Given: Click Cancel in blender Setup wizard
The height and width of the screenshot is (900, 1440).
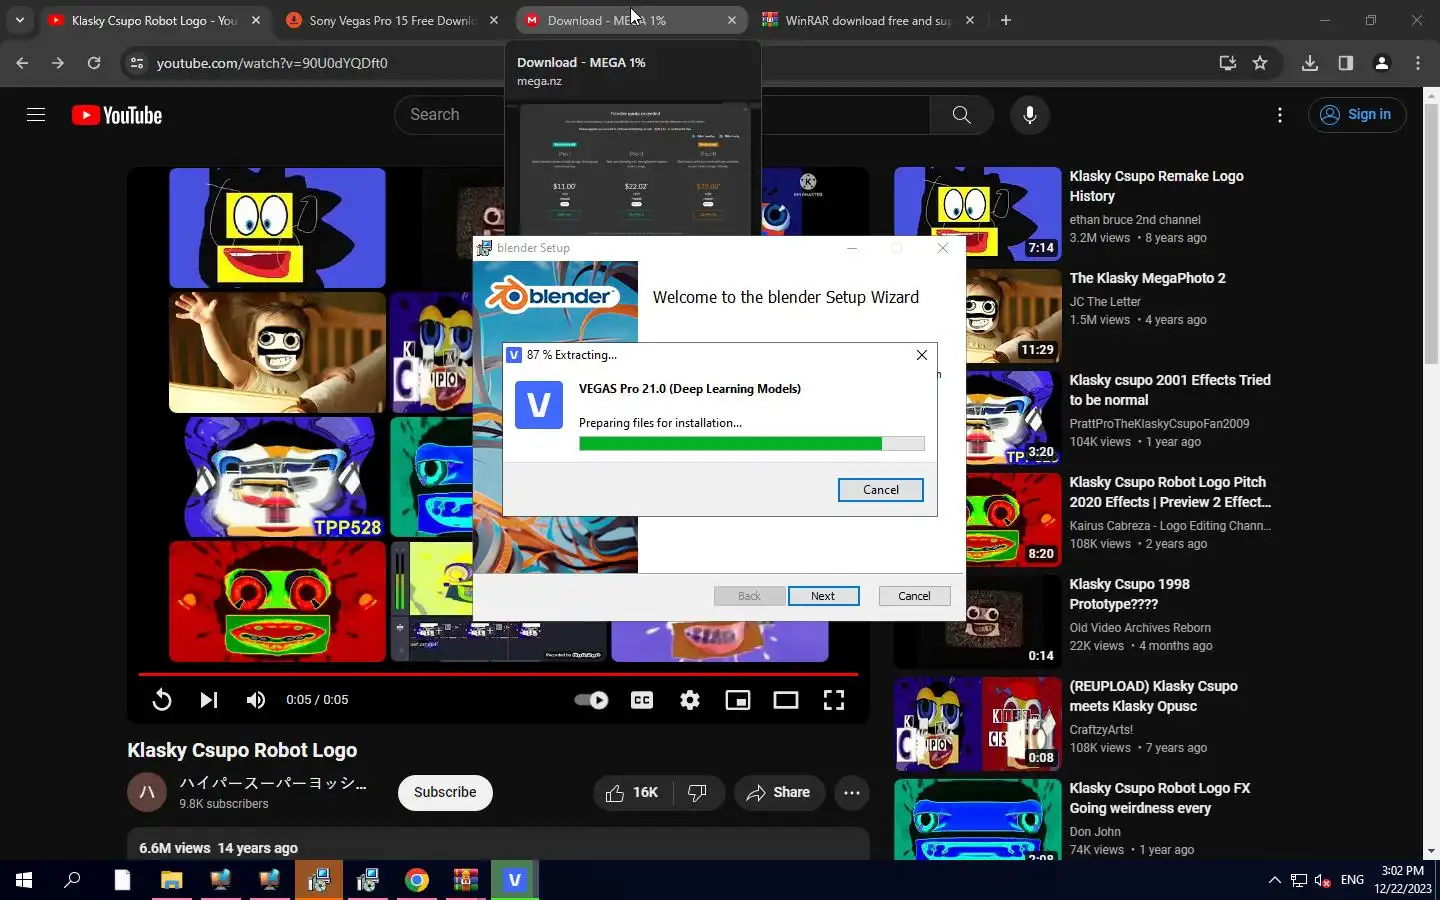Looking at the screenshot, I should (914, 596).
